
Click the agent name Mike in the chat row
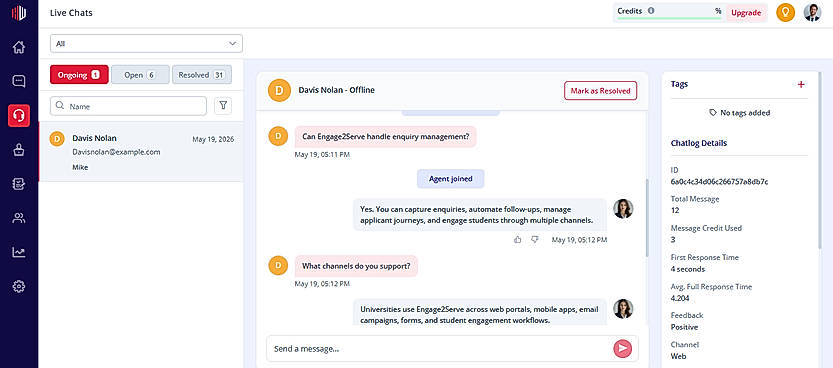(x=80, y=167)
